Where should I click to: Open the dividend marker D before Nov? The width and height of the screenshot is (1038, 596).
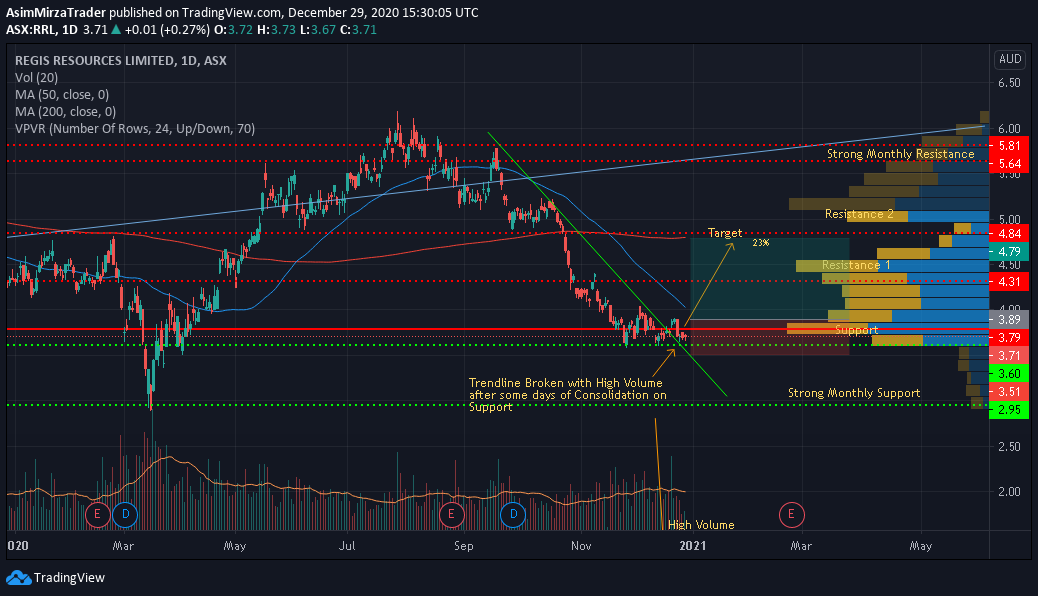tap(513, 514)
